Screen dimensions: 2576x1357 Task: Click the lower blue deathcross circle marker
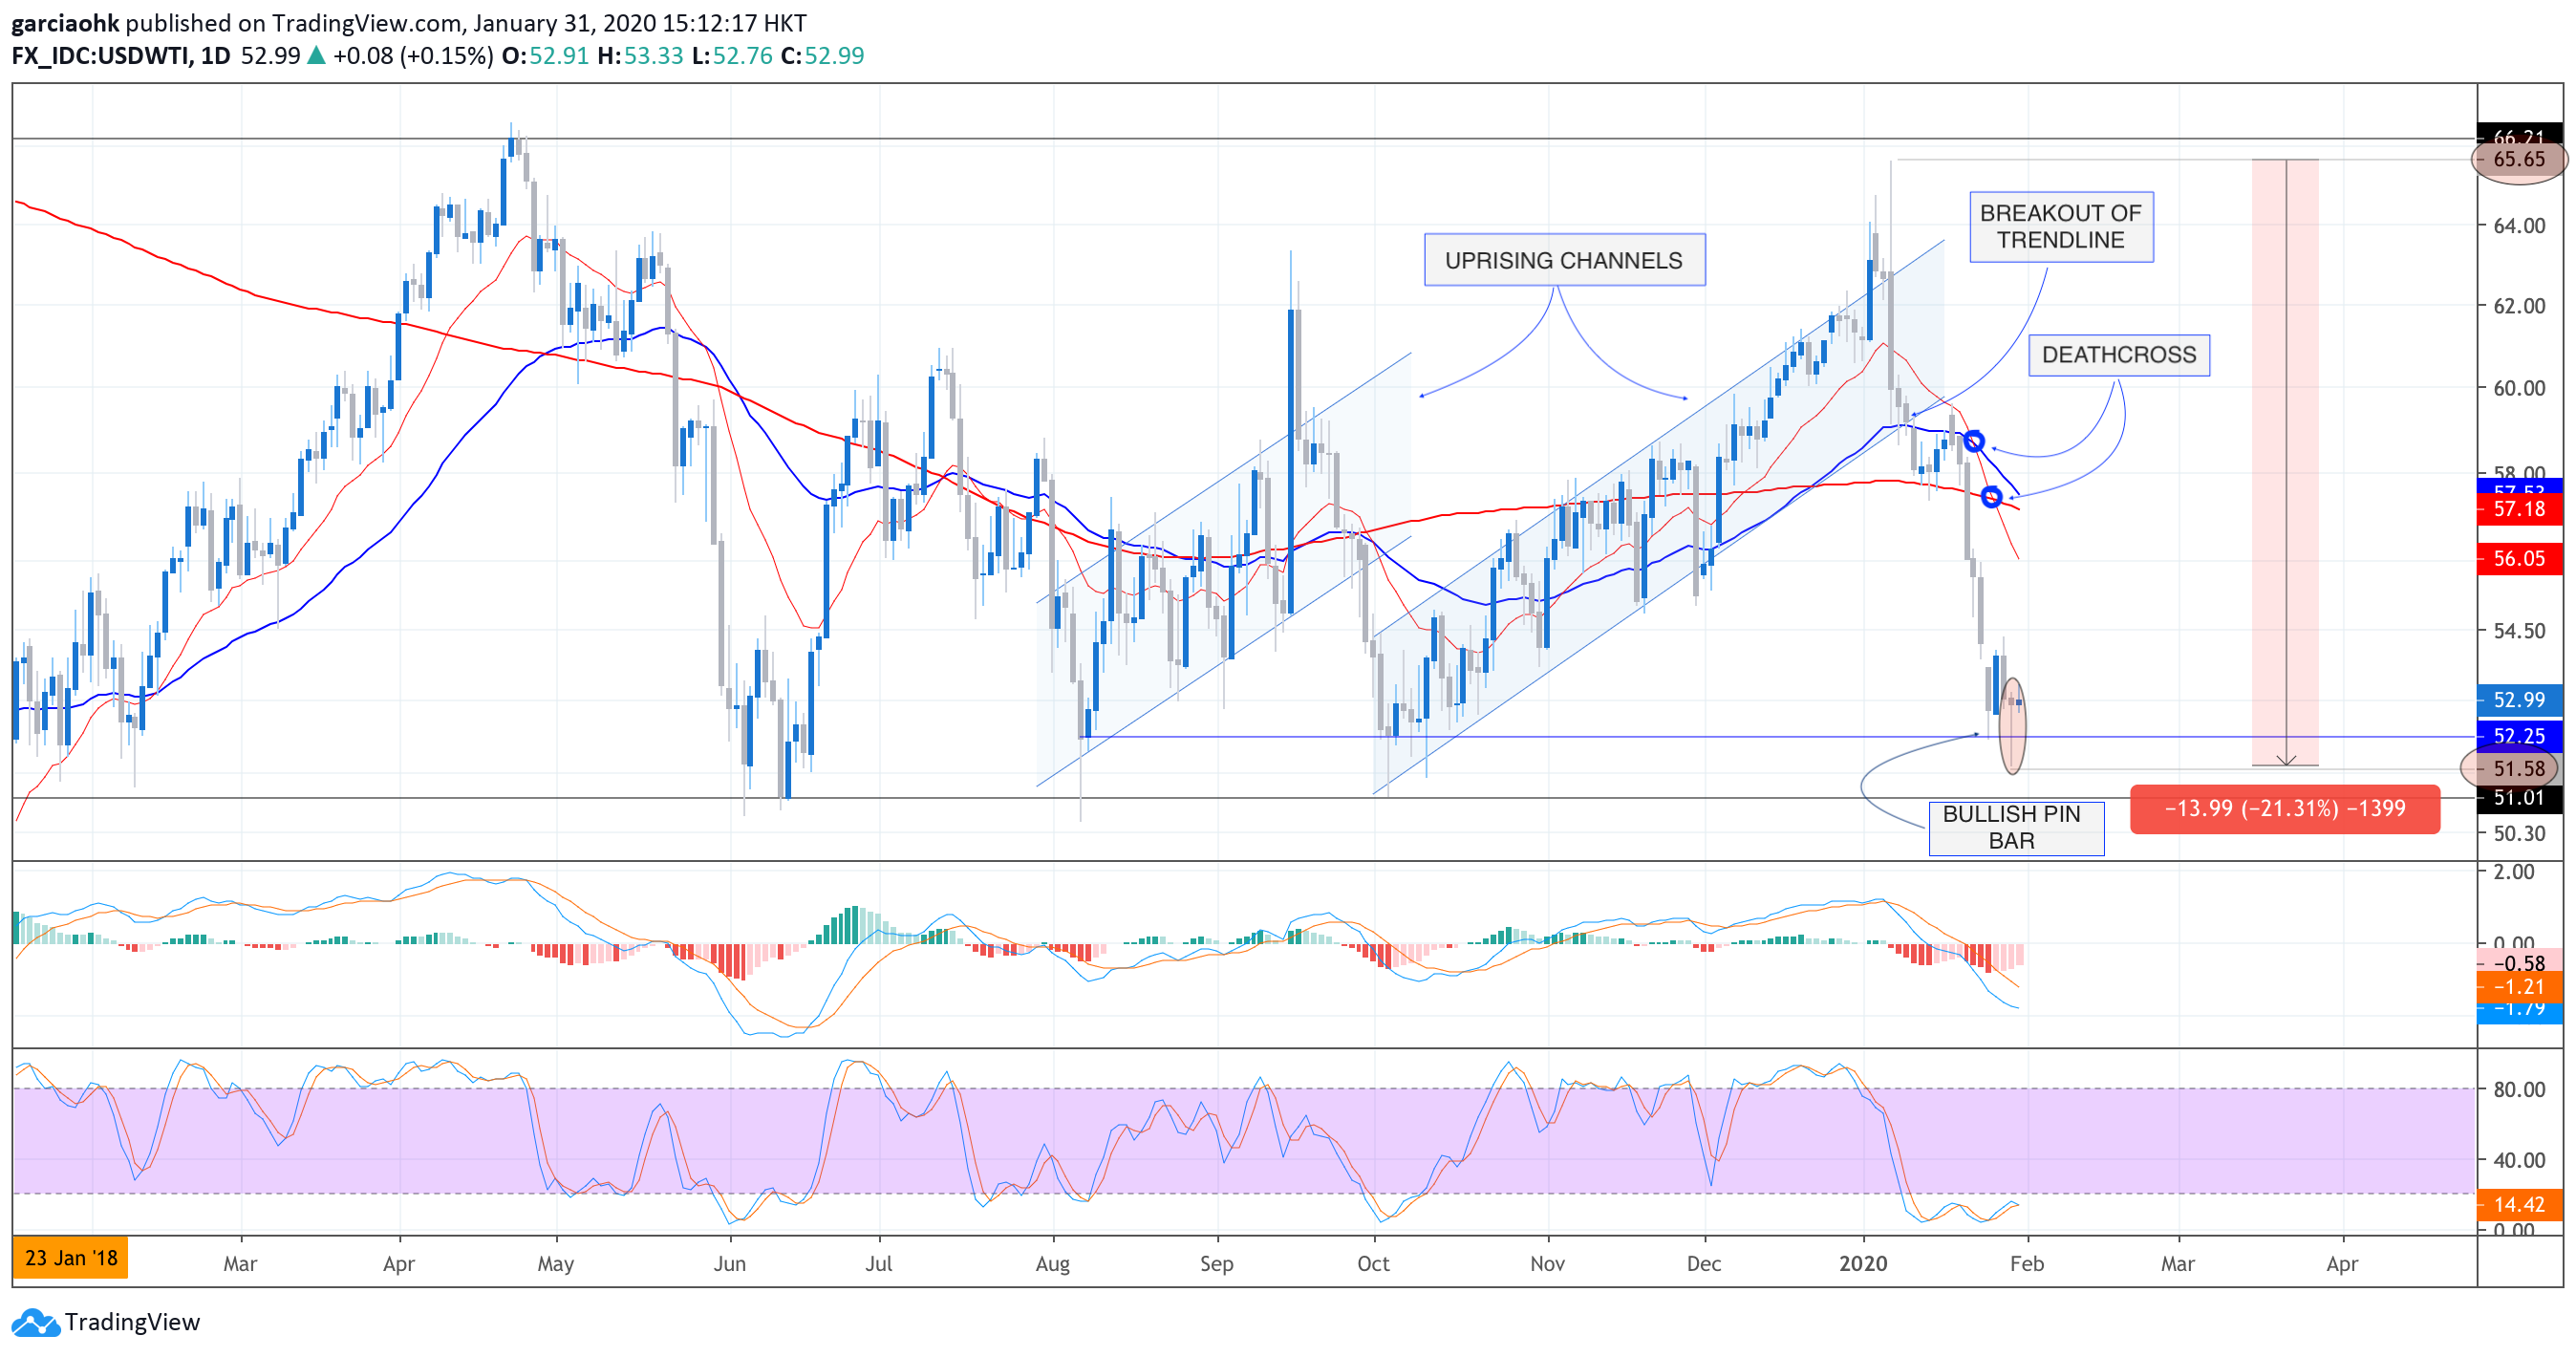click(x=1991, y=496)
